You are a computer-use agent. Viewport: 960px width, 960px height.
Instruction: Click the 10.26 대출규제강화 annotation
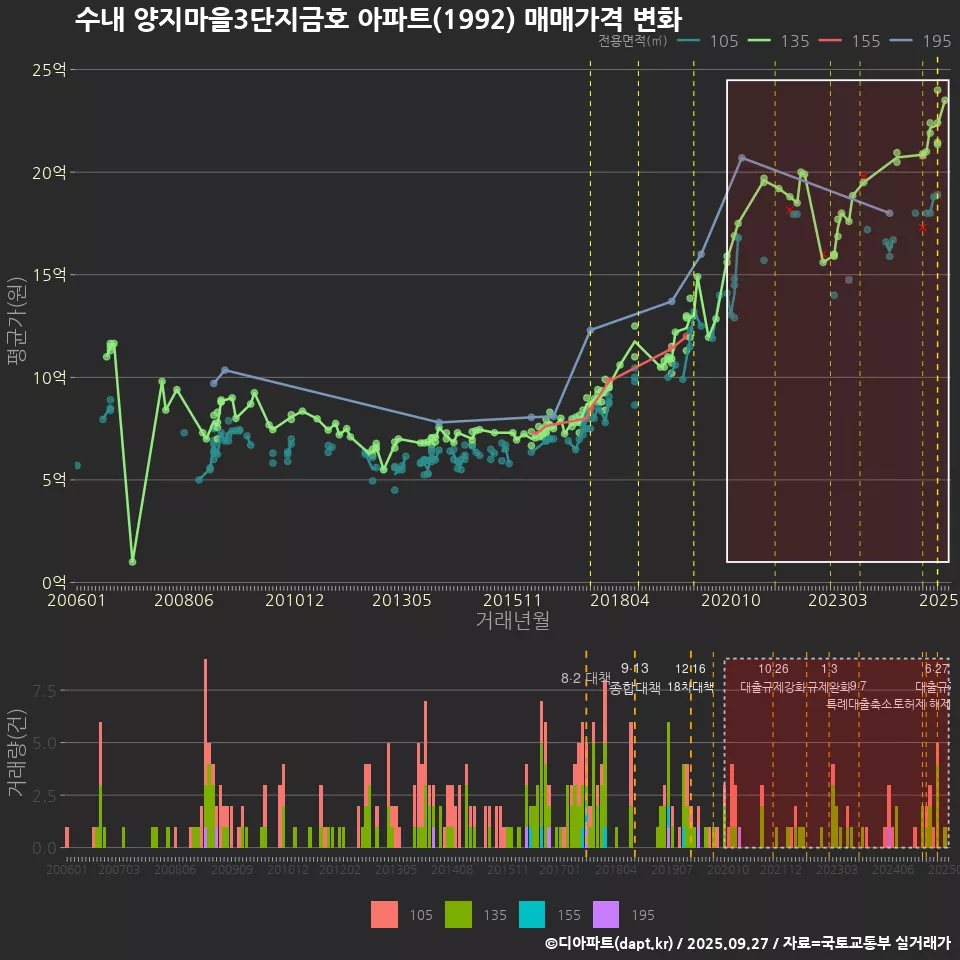(773, 678)
